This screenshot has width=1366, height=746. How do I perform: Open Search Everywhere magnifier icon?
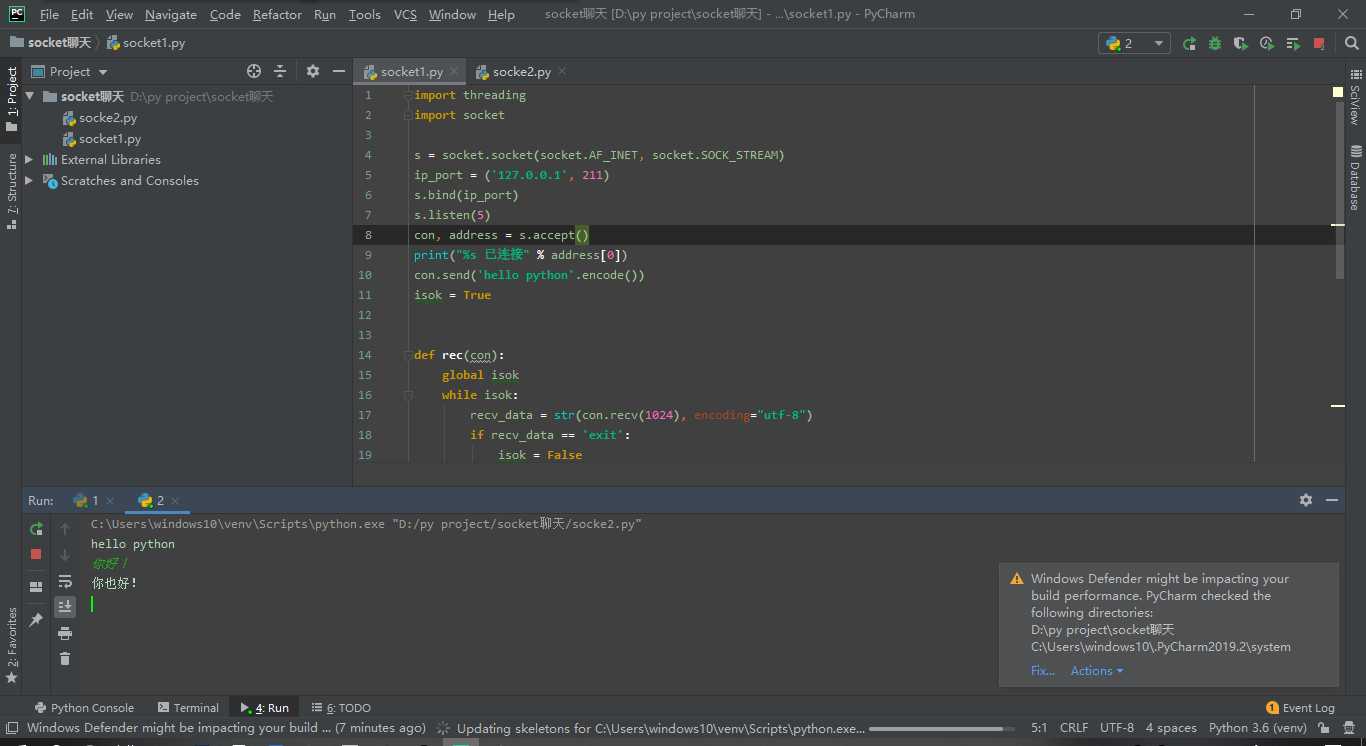point(1349,43)
